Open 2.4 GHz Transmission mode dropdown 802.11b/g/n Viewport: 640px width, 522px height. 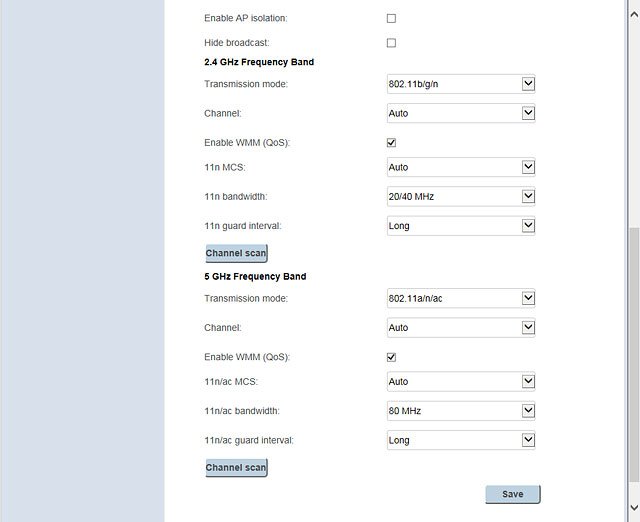pos(461,84)
